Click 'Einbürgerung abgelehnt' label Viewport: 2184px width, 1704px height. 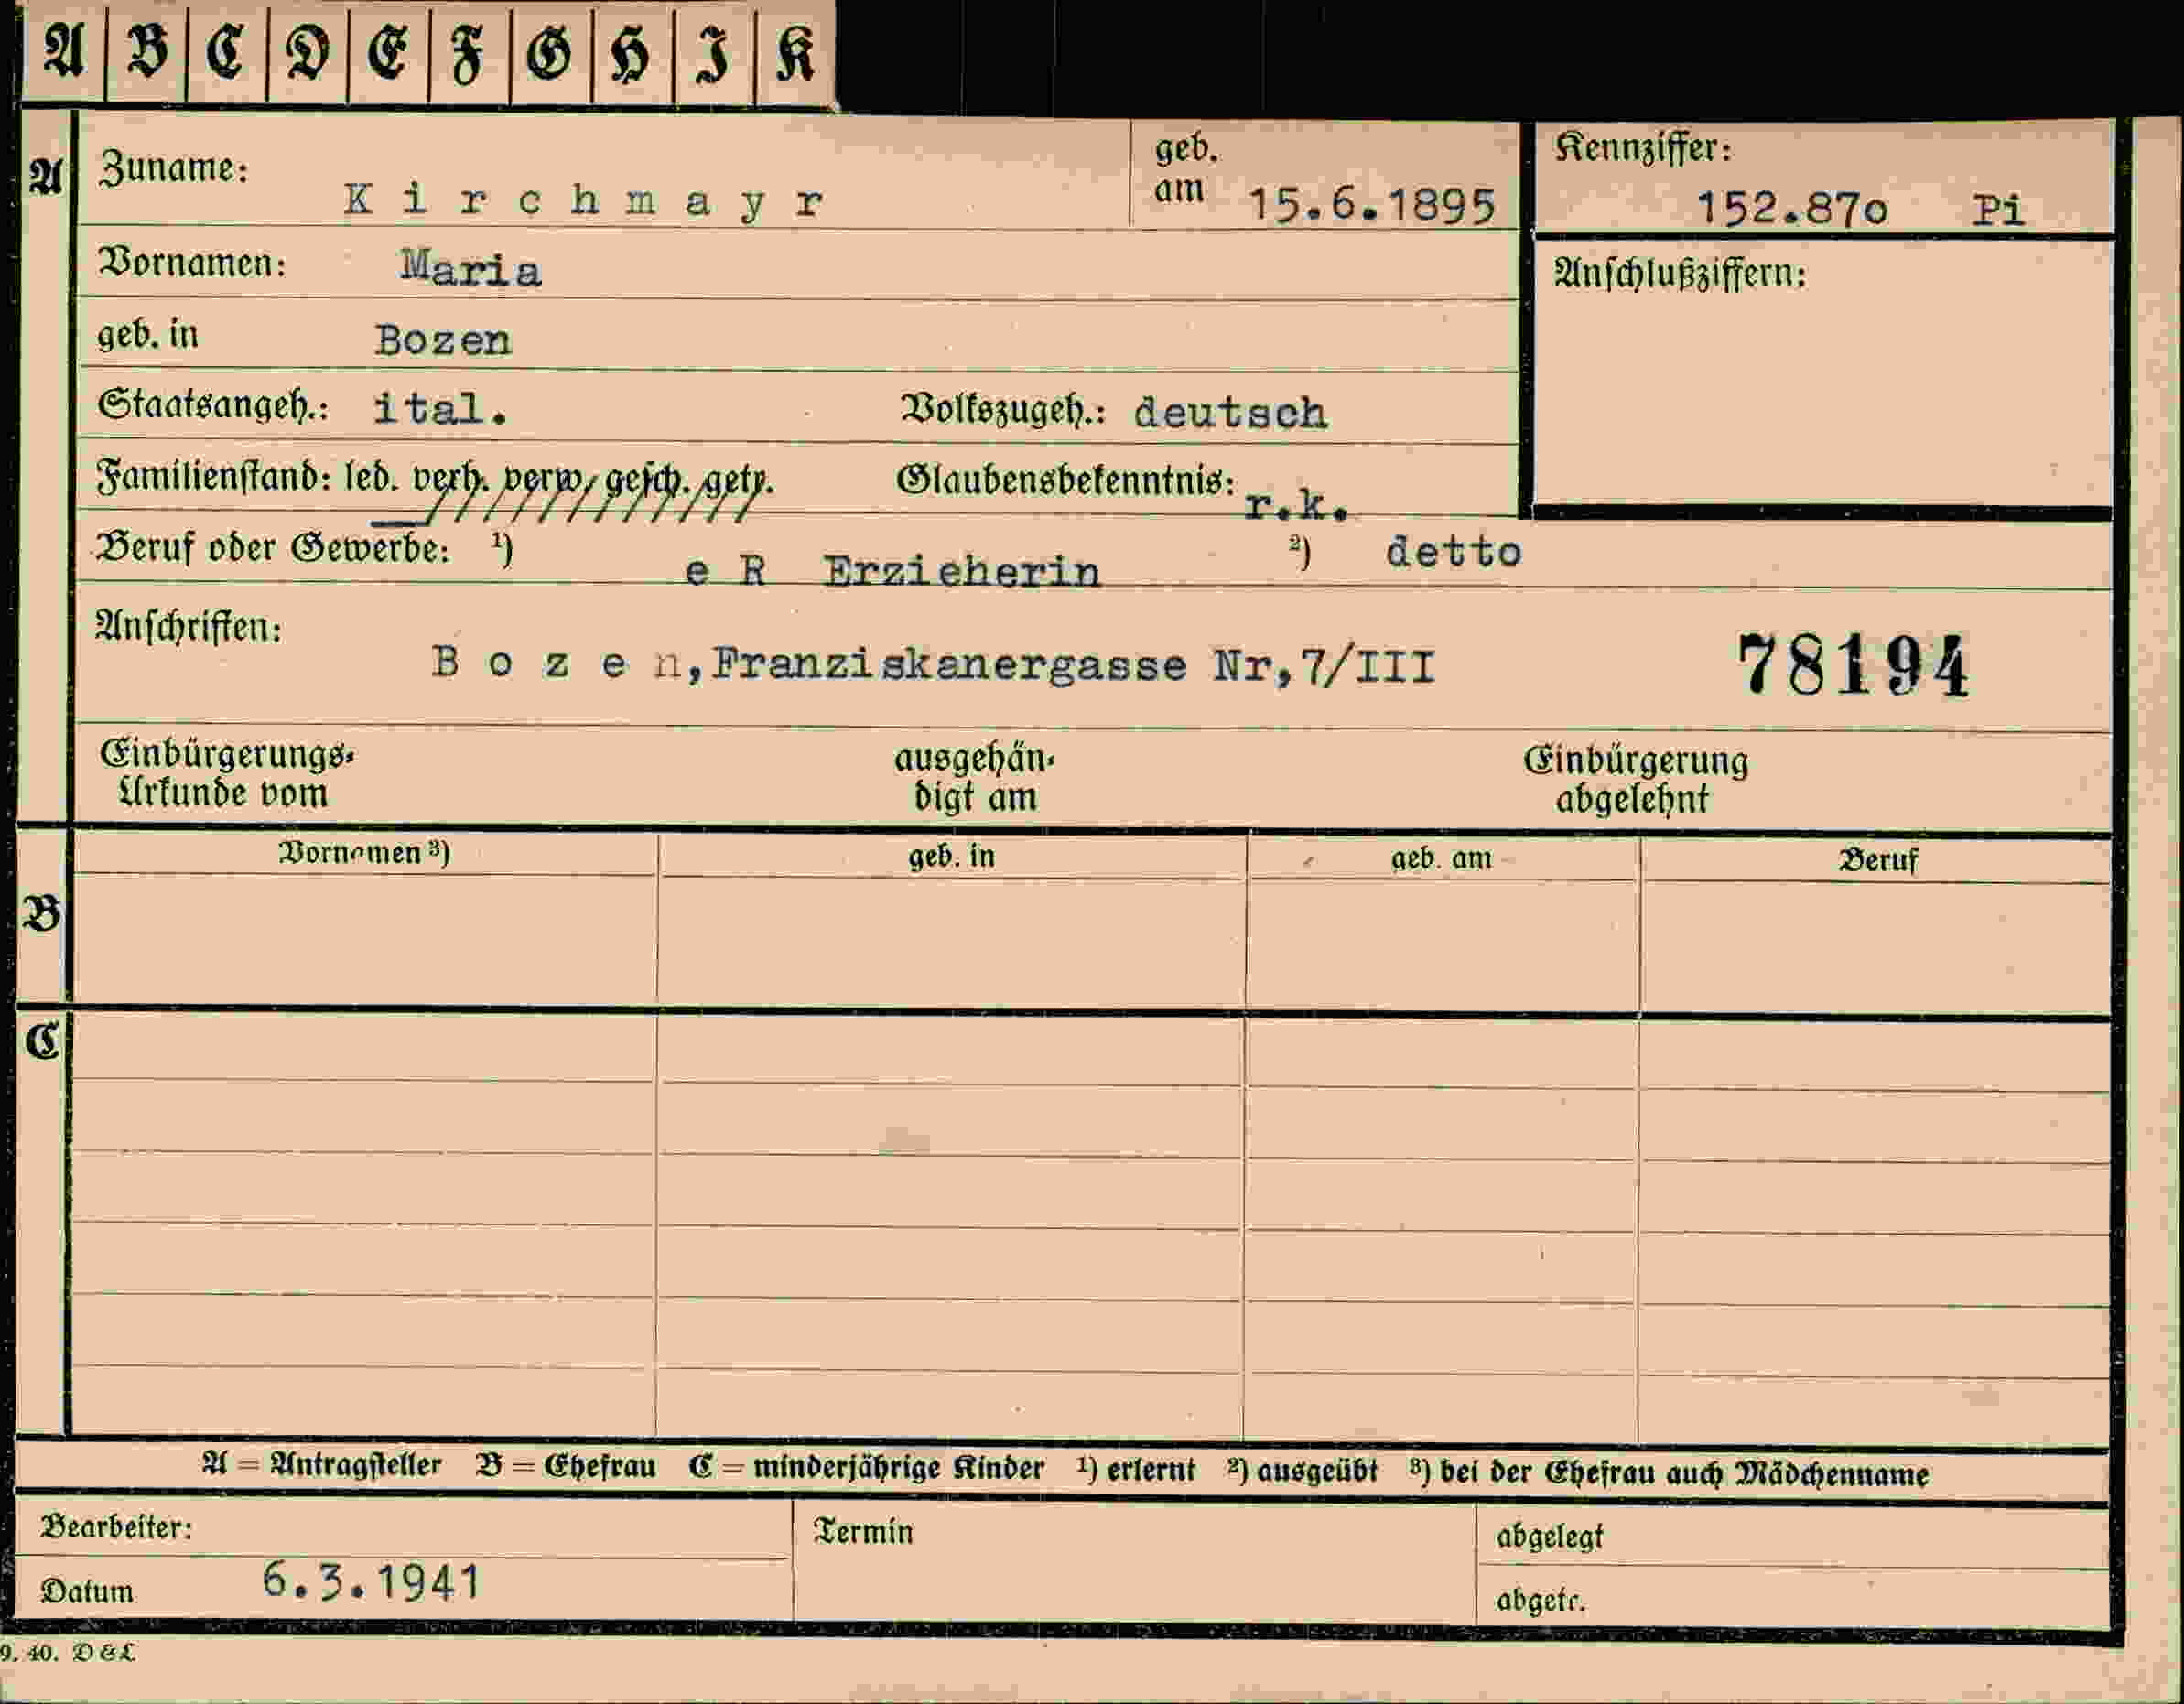[1636, 780]
